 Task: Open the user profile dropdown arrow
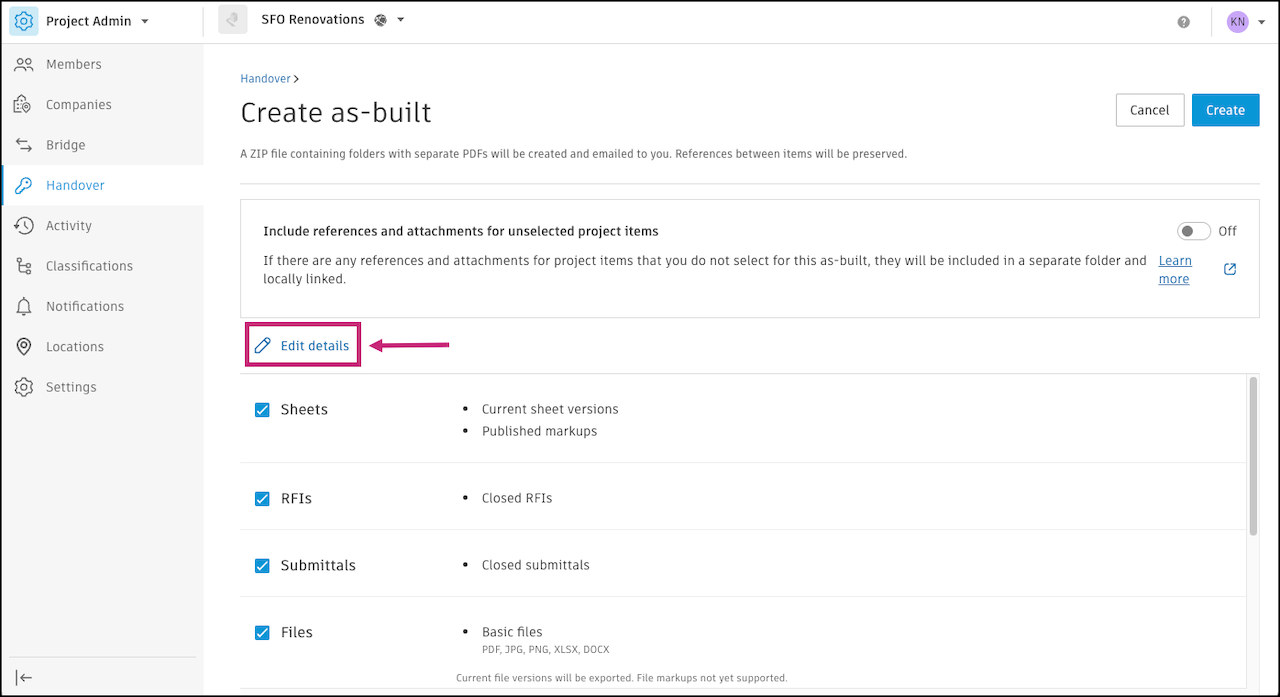[x=1262, y=22]
